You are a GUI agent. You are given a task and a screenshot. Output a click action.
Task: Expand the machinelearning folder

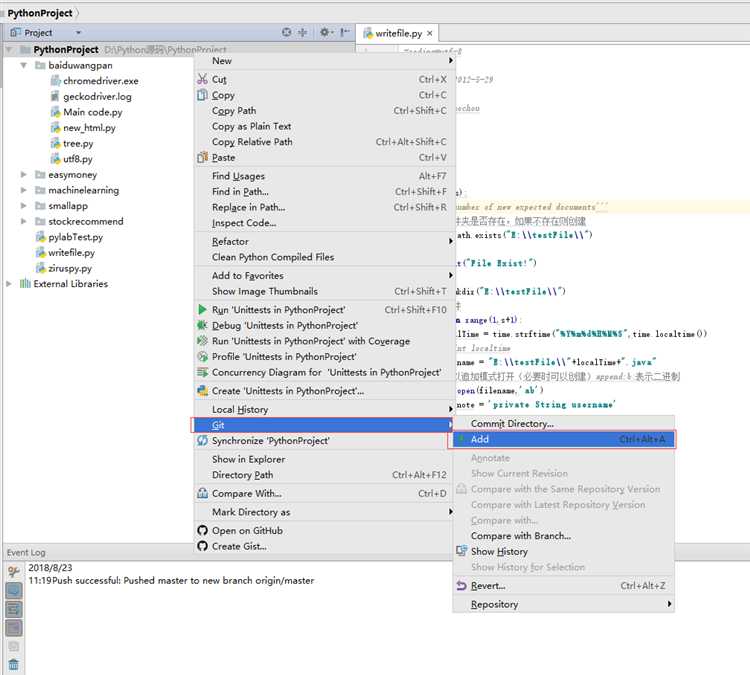pyautogui.click(x=23, y=190)
